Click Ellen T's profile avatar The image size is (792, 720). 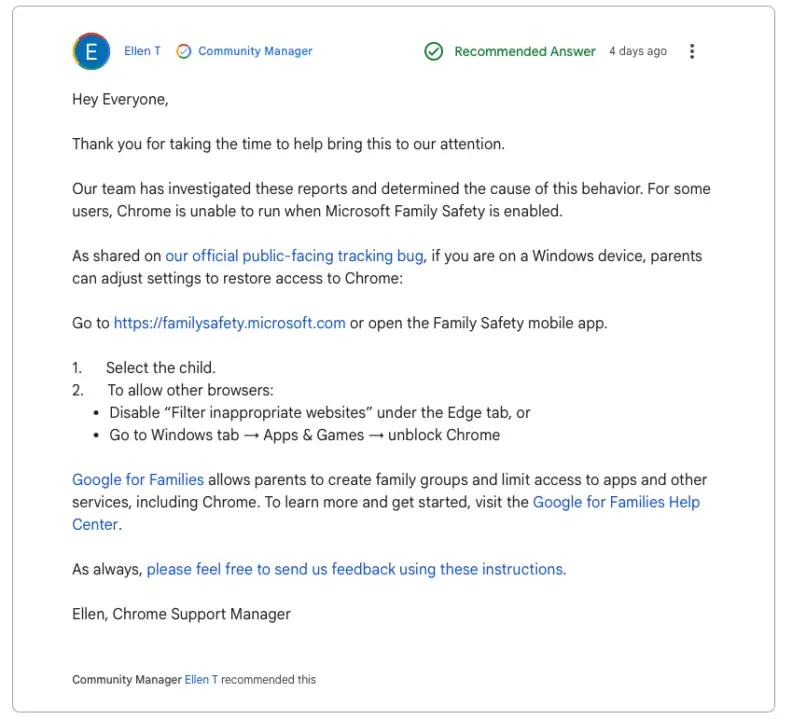click(91, 51)
